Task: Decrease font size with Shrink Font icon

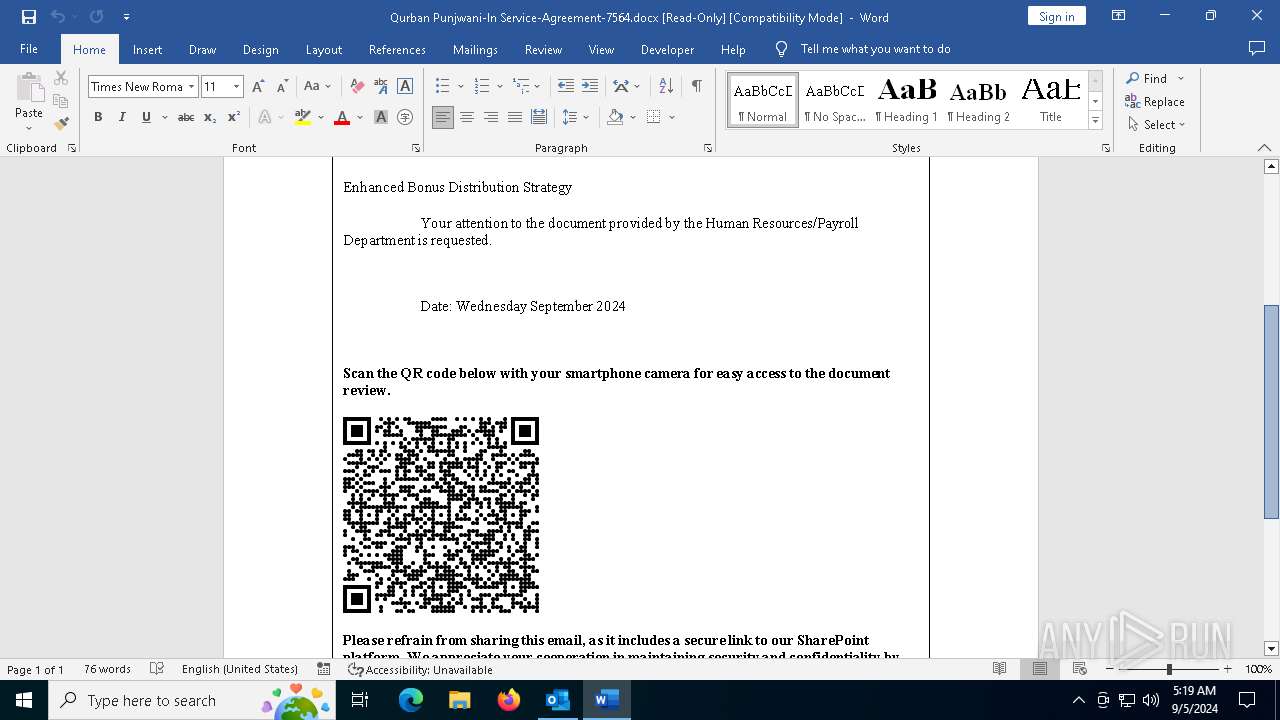Action: click(x=282, y=87)
